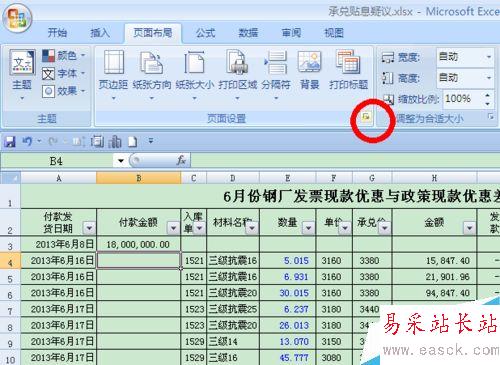
Task: Select the 页面布局 tab
Action: point(153,33)
